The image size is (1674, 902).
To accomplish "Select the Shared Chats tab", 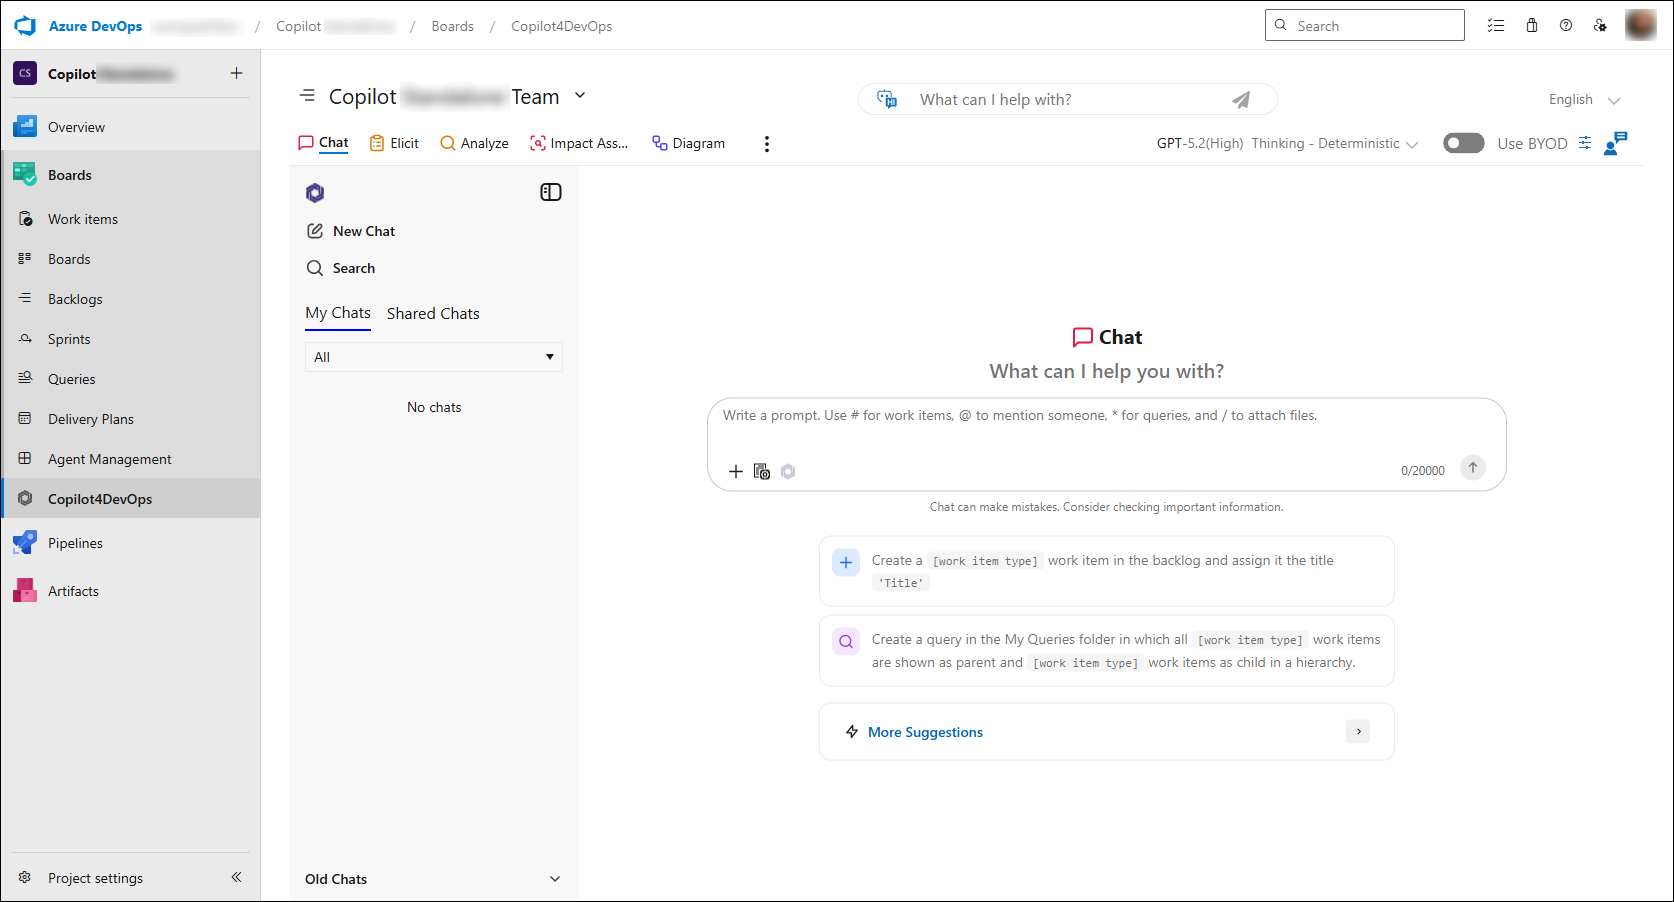I will [x=433, y=314].
